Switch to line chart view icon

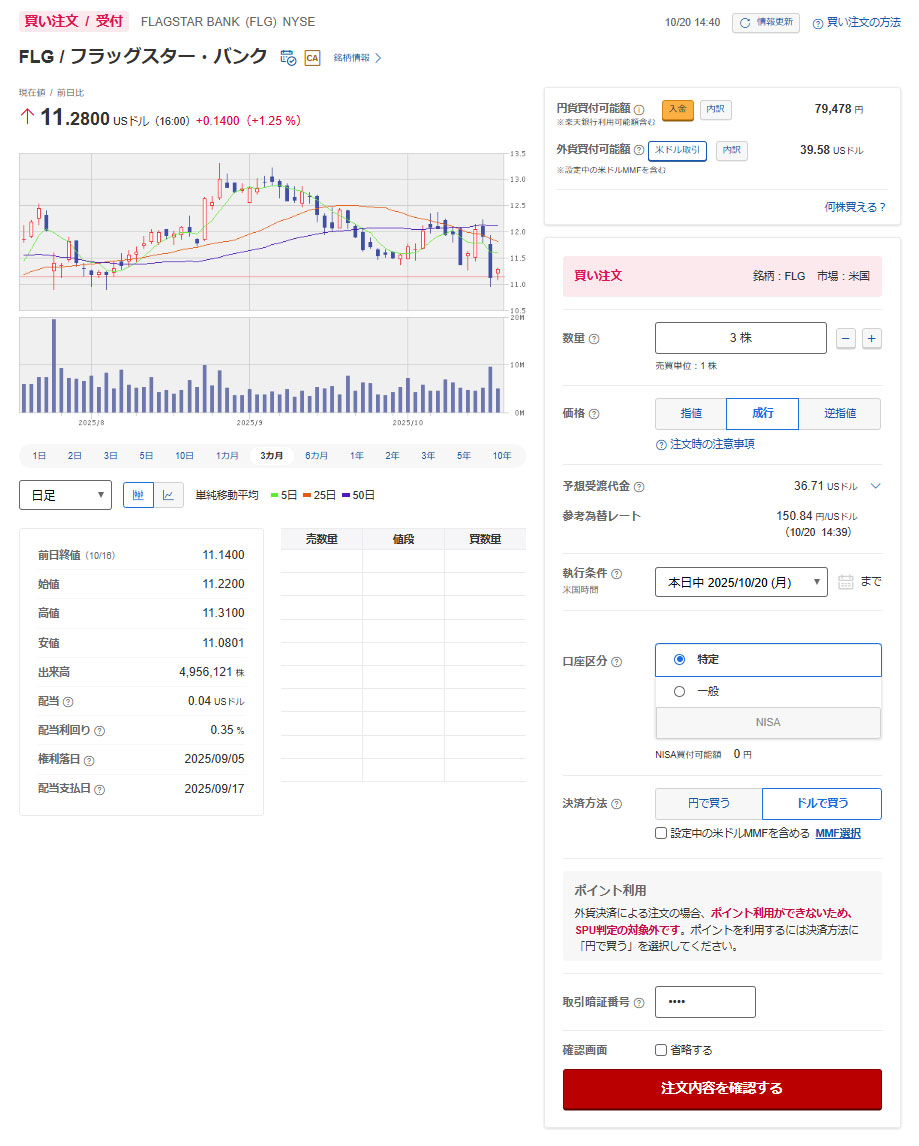coord(168,495)
